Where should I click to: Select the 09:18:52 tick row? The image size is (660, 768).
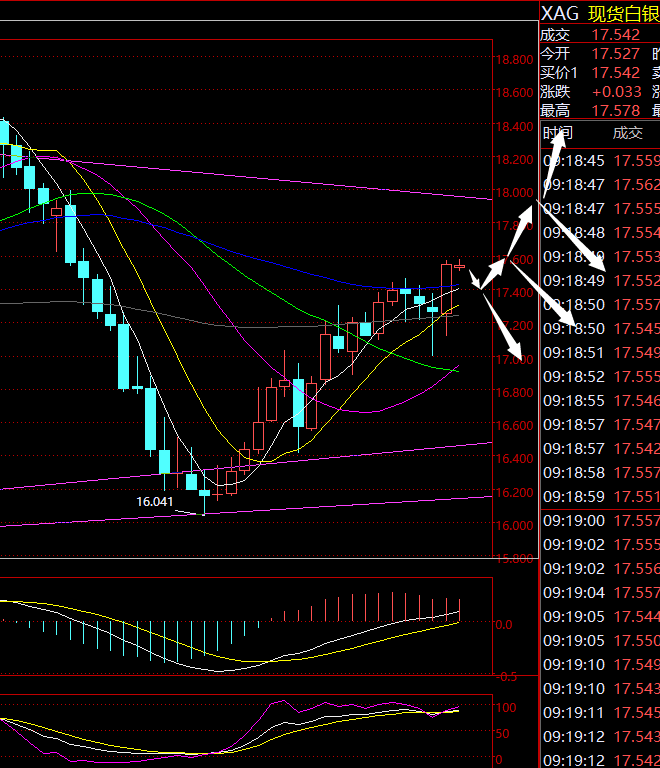coord(598,377)
